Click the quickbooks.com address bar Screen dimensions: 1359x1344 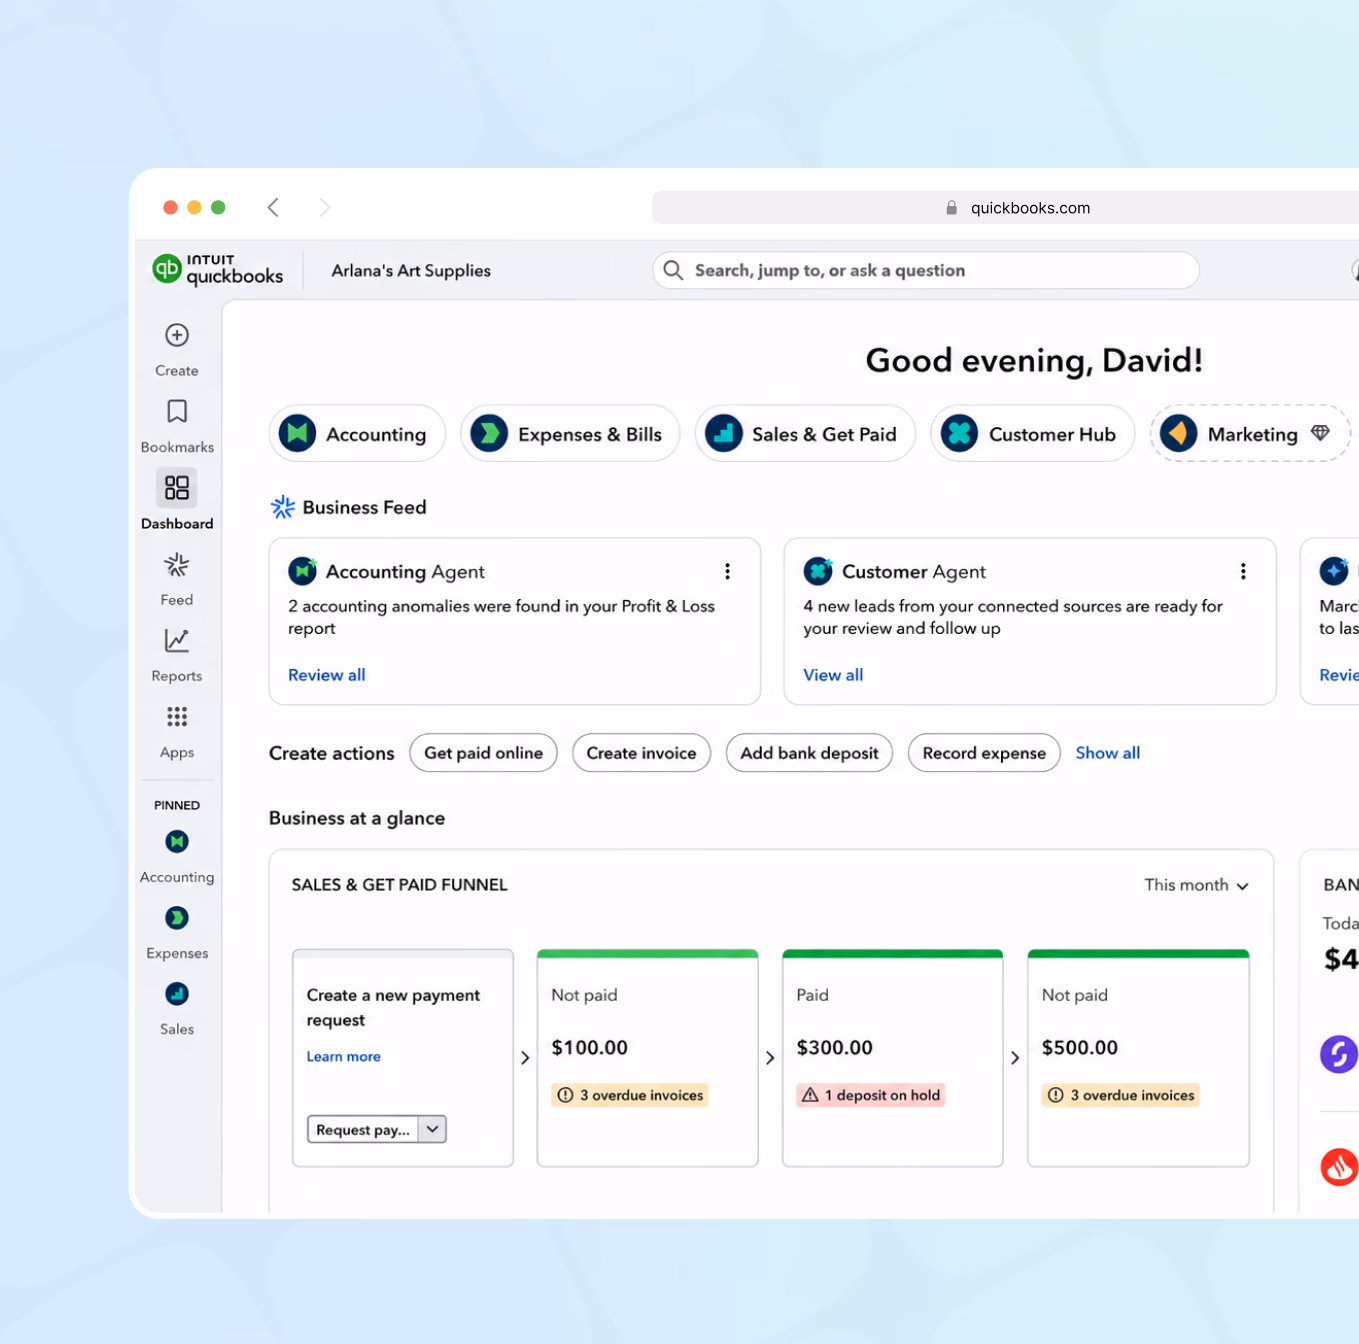[1005, 208]
